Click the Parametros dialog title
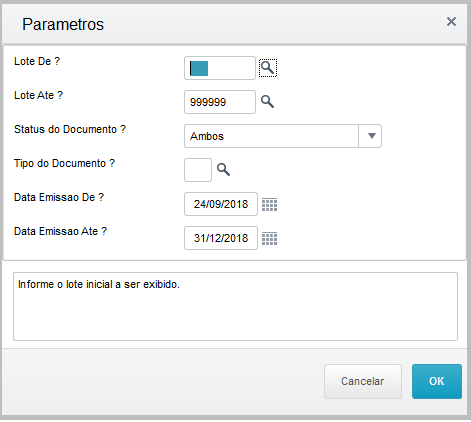The image size is (471, 422). (x=63, y=24)
